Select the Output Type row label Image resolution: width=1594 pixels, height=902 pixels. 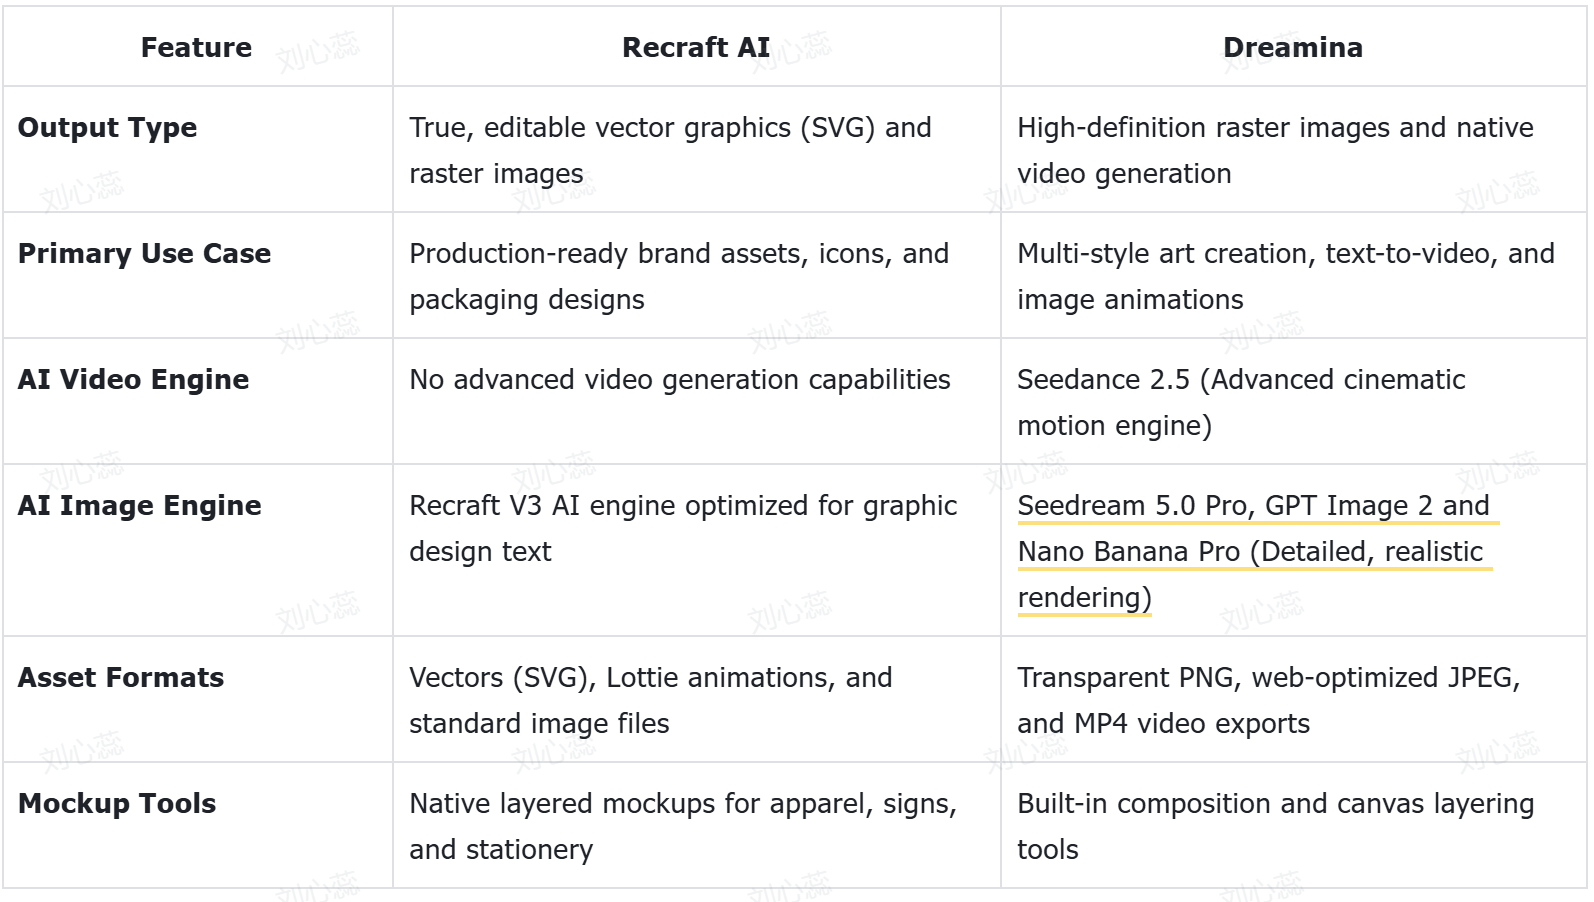tap(108, 128)
